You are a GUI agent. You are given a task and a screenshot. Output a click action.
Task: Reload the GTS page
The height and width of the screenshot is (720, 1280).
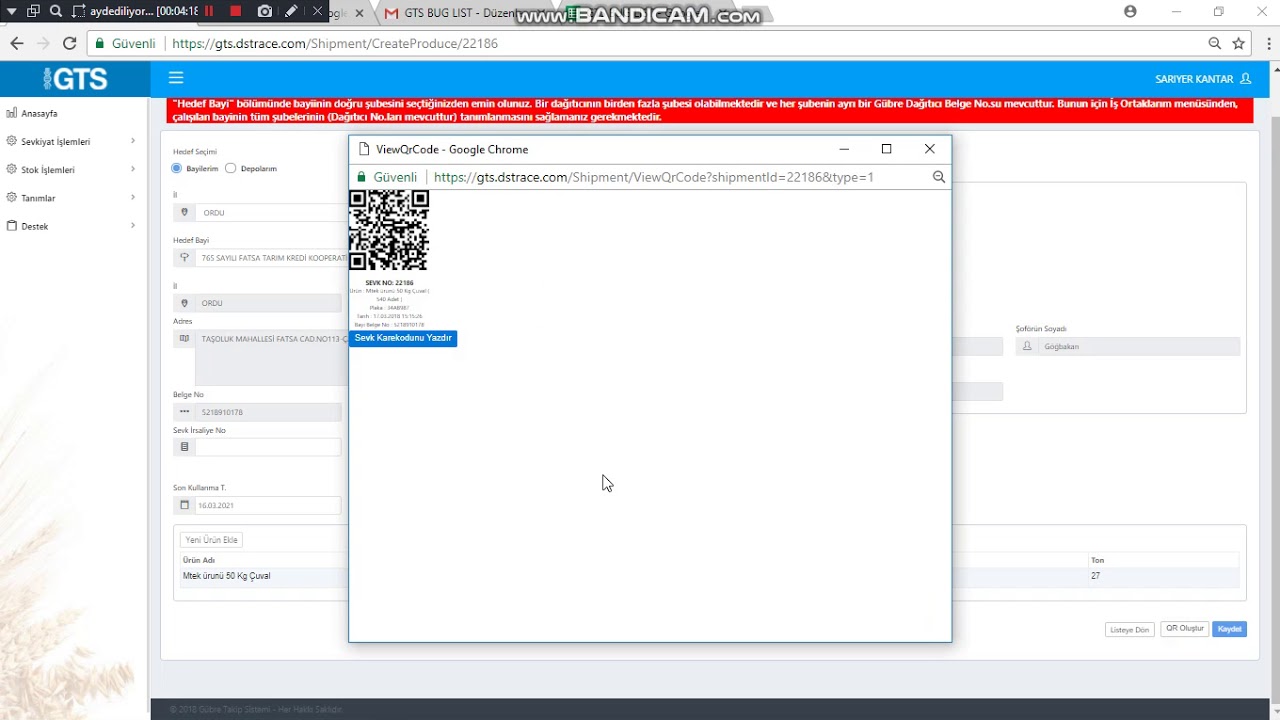69,43
